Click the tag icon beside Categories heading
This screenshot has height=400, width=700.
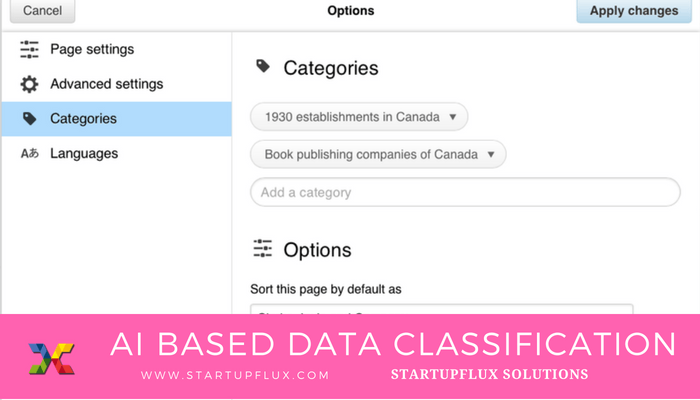coord(263,67)
